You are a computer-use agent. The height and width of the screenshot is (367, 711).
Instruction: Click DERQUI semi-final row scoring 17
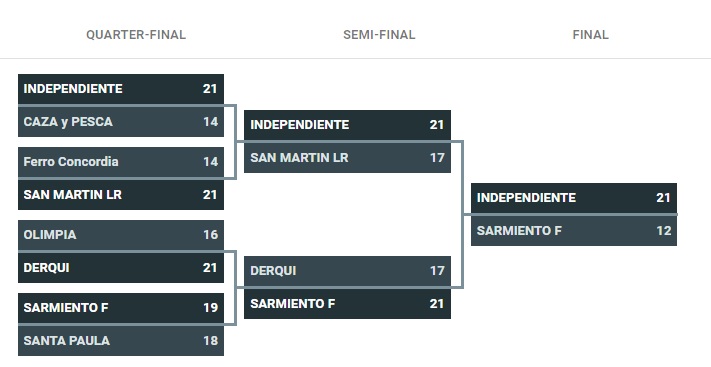pyautogui.click(x=347, y=271)
